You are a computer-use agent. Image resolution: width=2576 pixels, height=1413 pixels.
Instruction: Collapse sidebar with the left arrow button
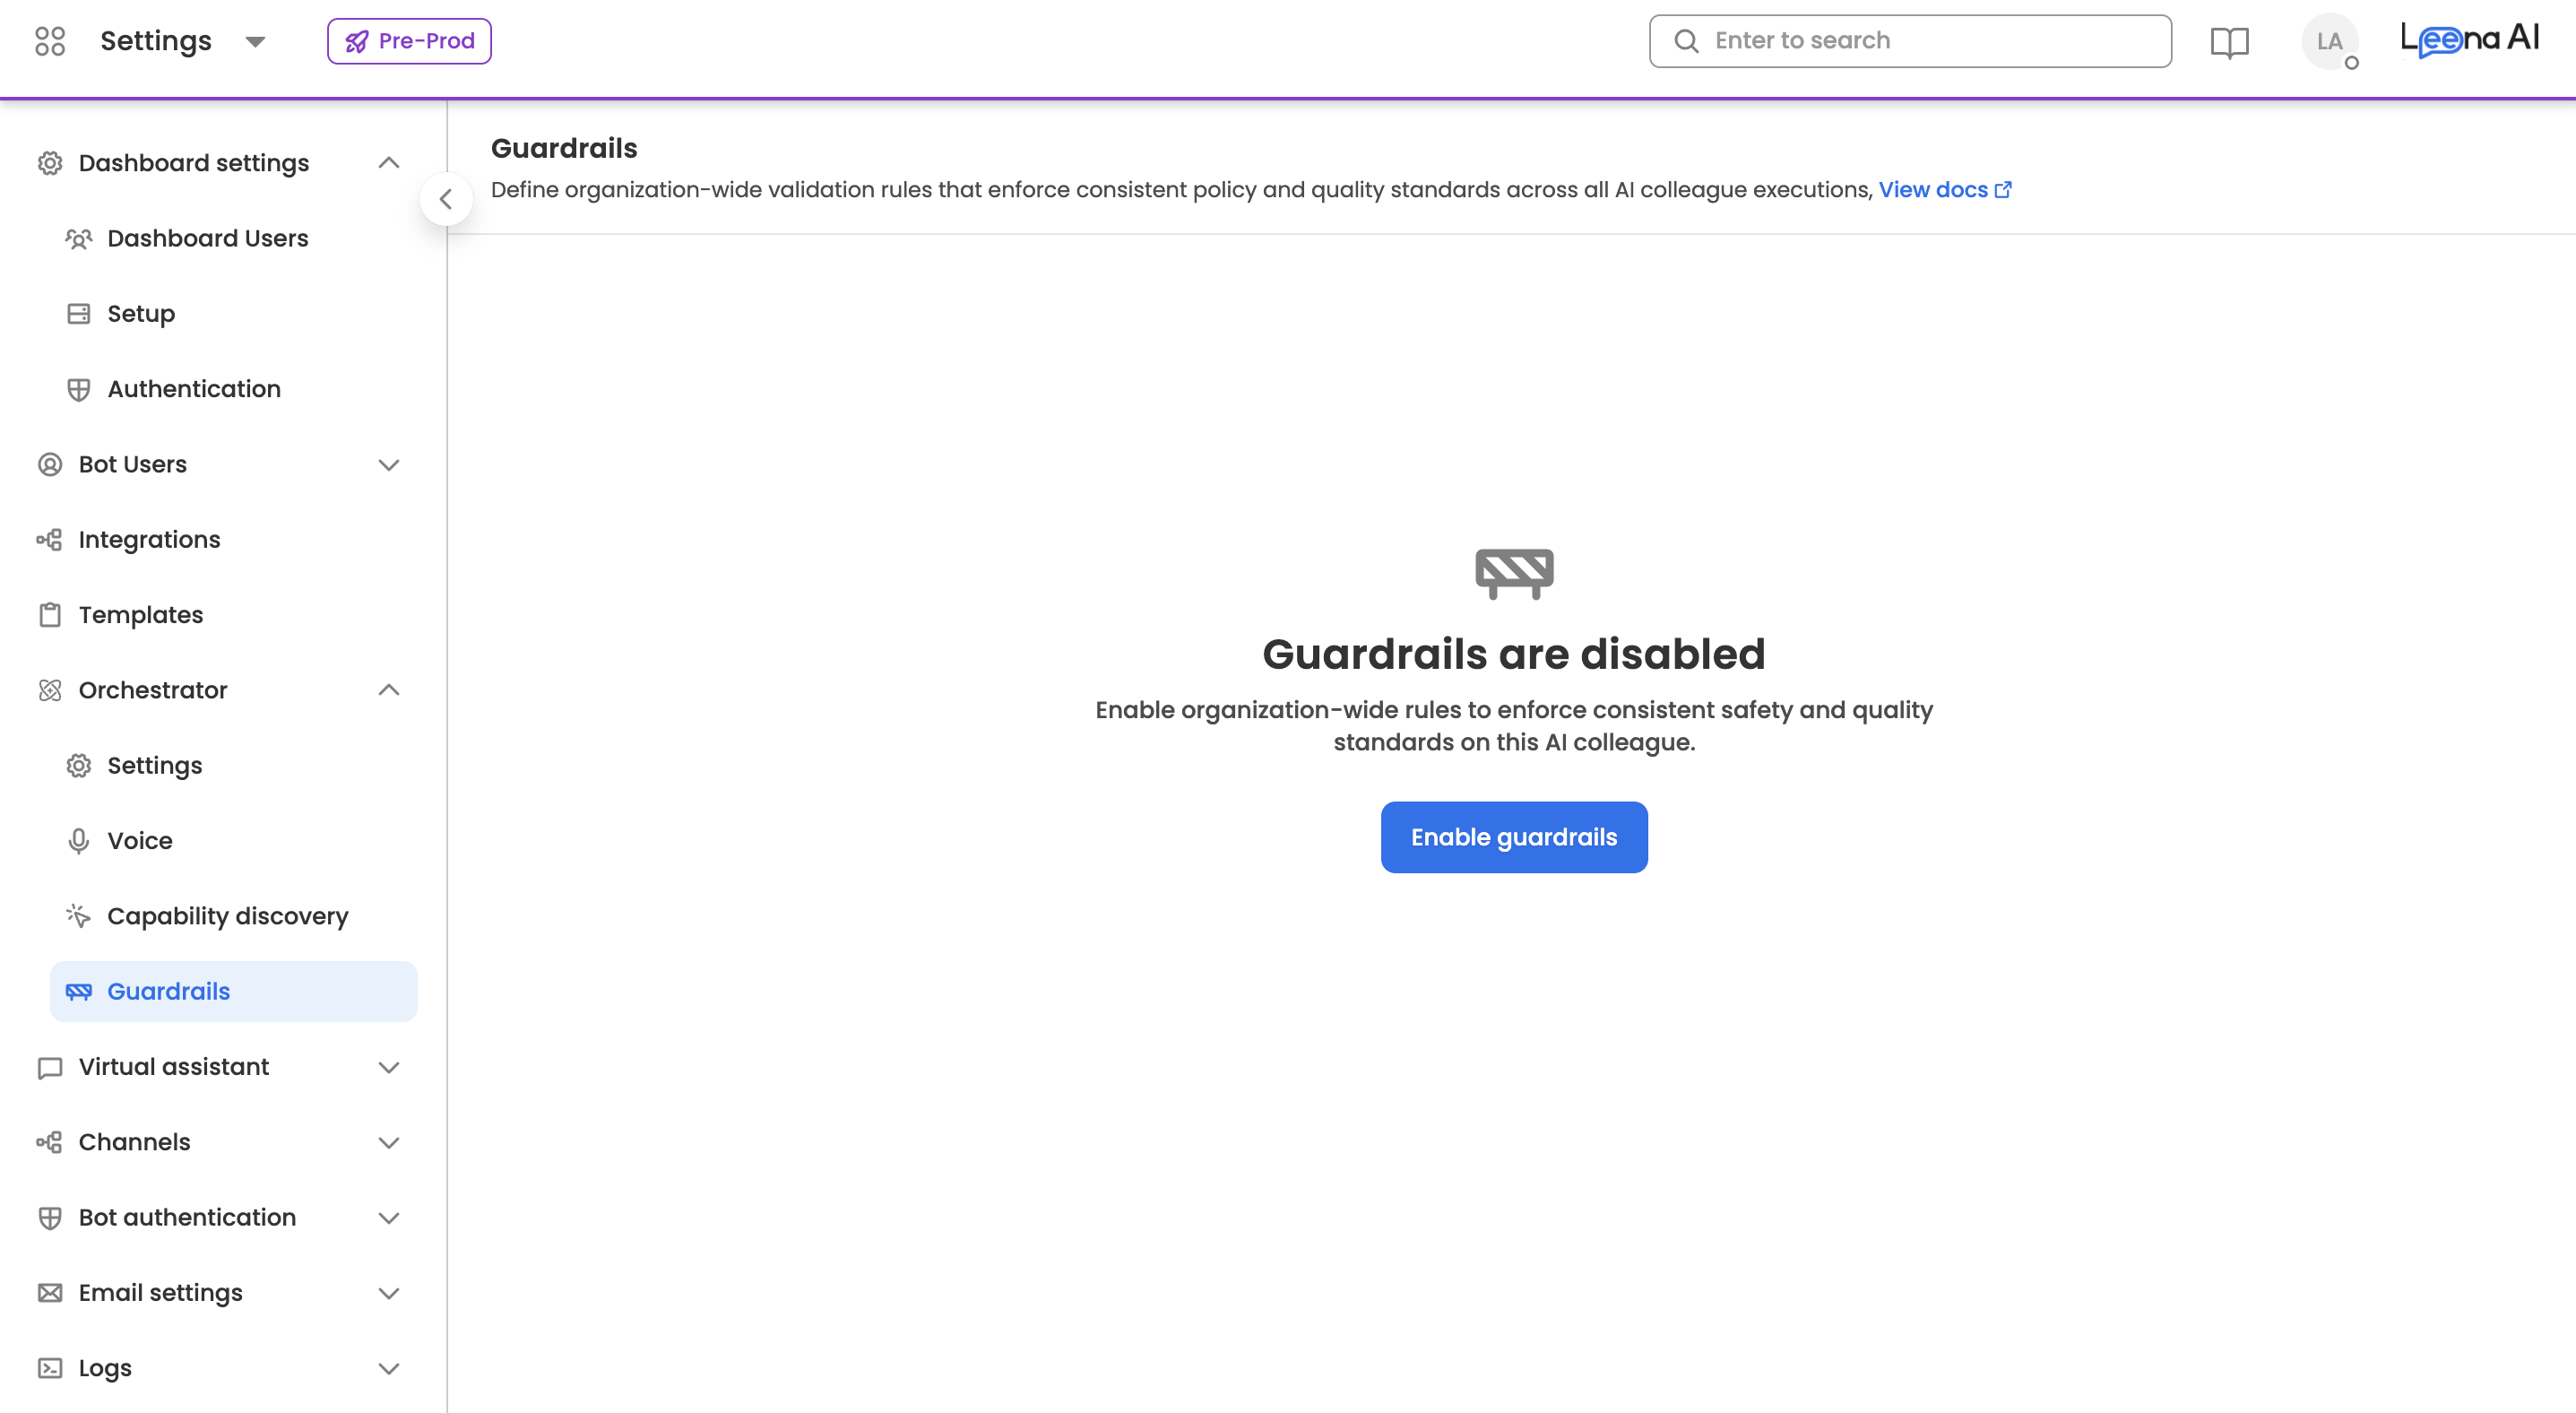[446, 199]
